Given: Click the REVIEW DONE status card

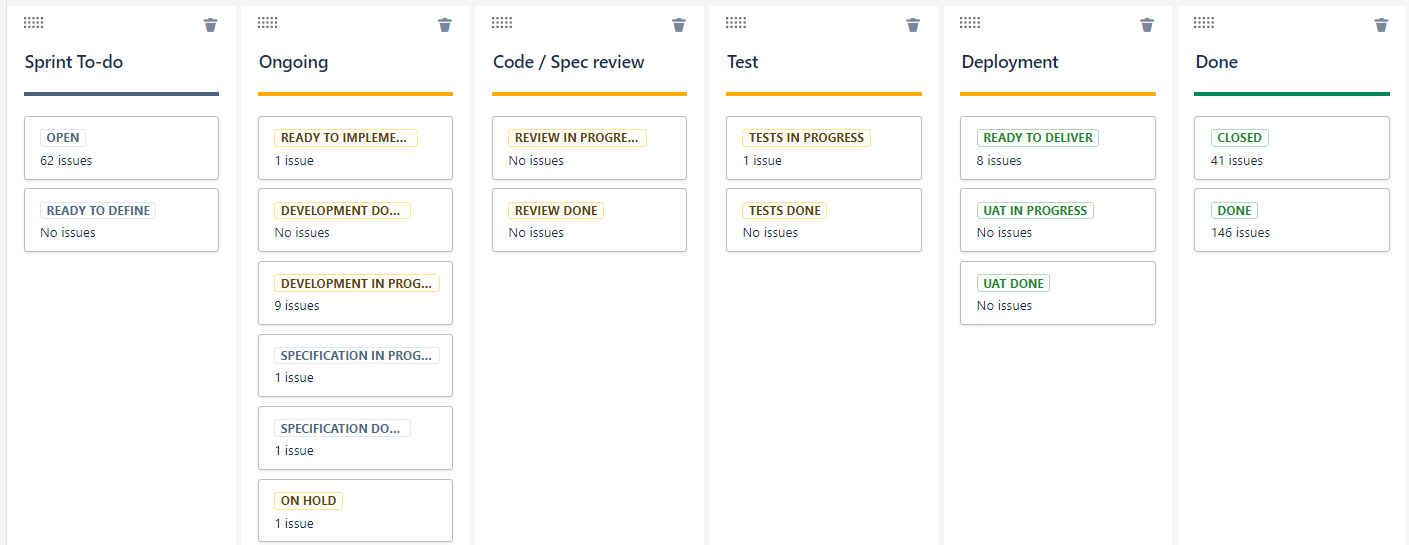Looking at the screenshot, I should (x=589, y=220).
